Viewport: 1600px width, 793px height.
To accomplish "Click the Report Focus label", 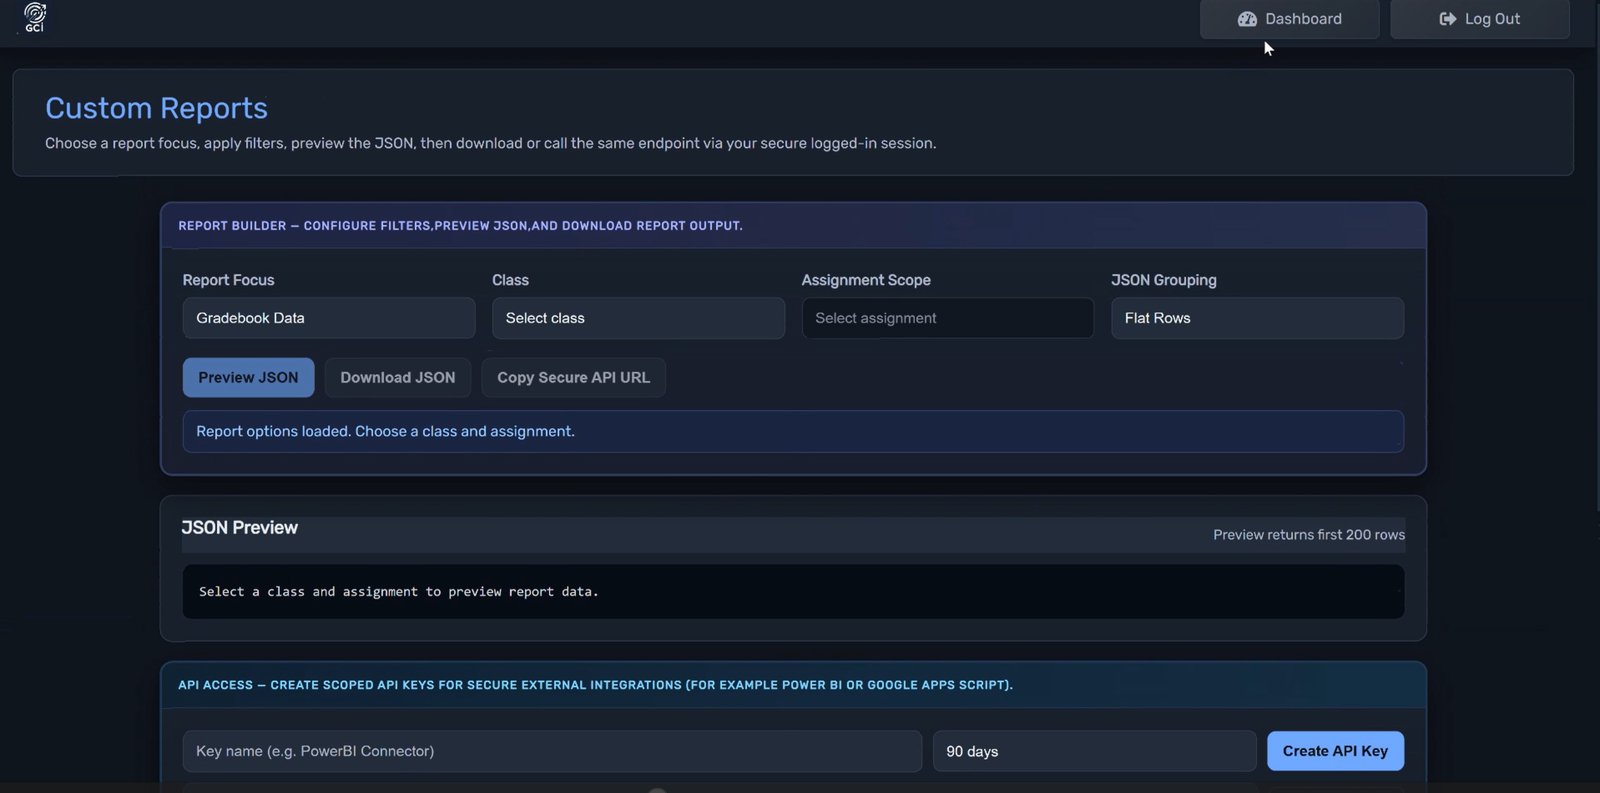I will [228, 280].
